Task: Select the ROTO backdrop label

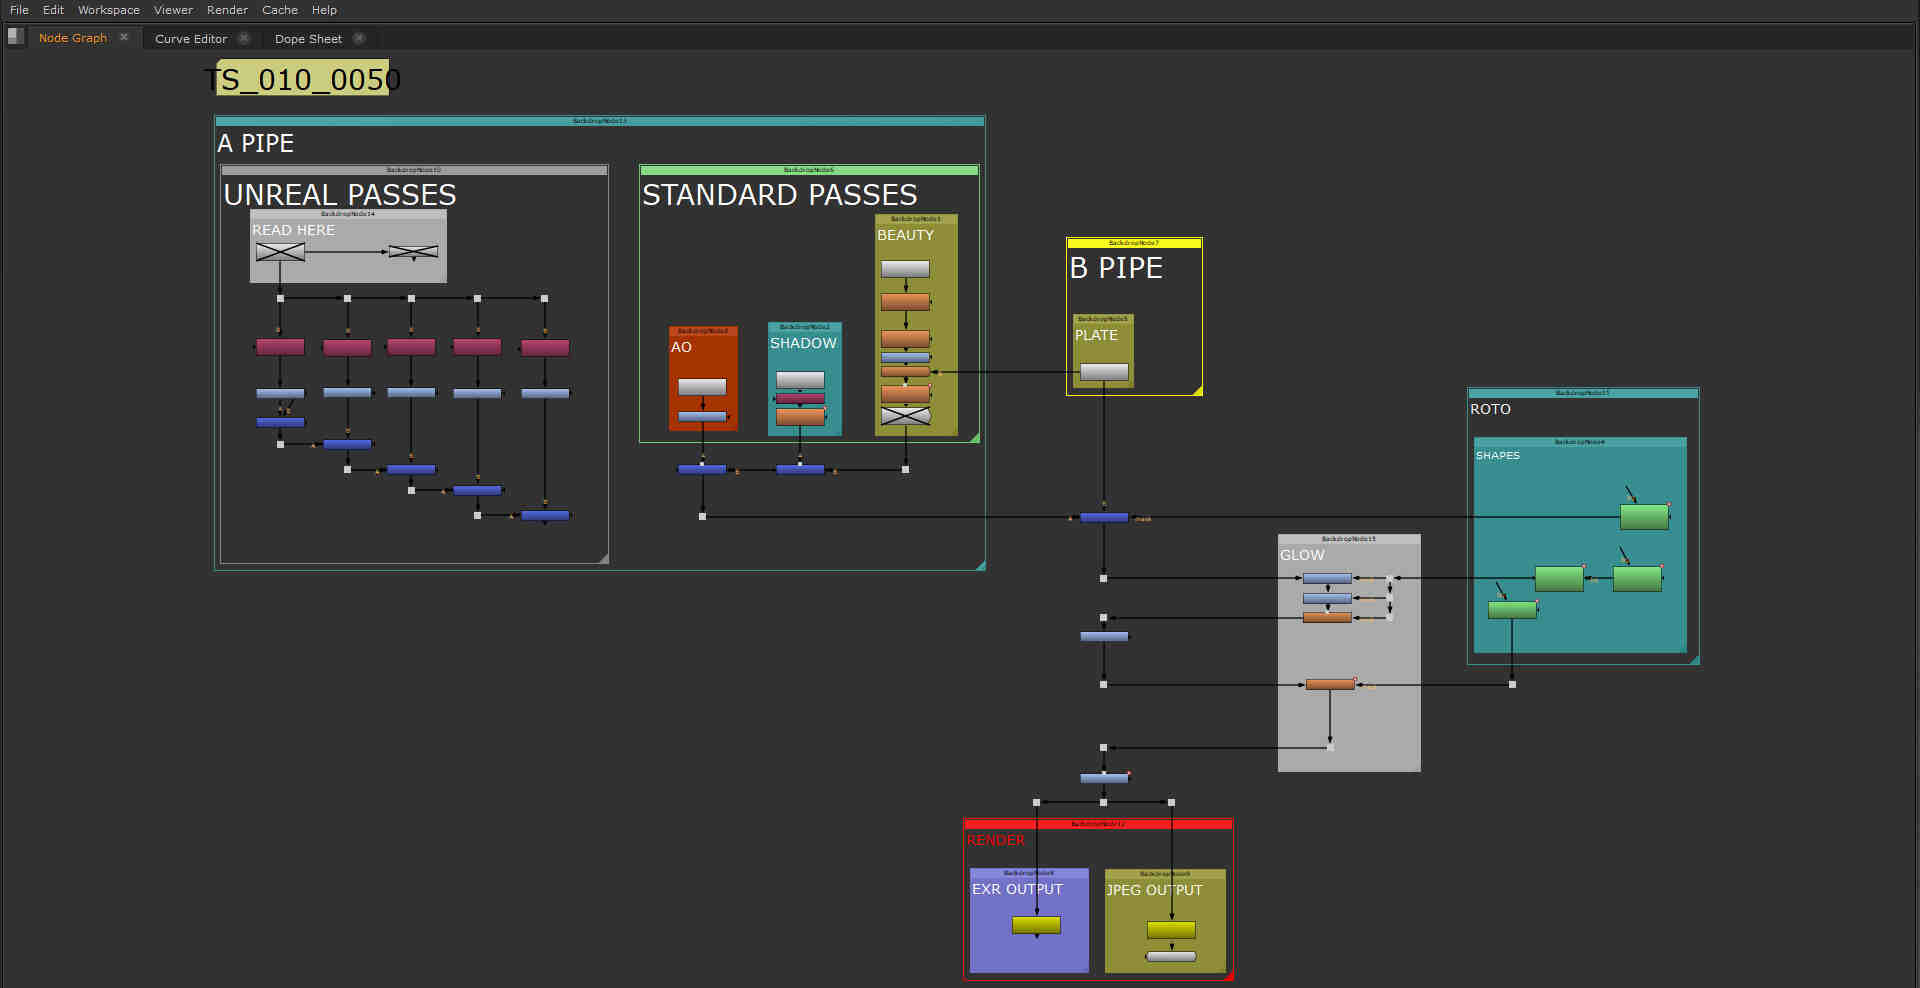Action: (x=1490, y=409)
